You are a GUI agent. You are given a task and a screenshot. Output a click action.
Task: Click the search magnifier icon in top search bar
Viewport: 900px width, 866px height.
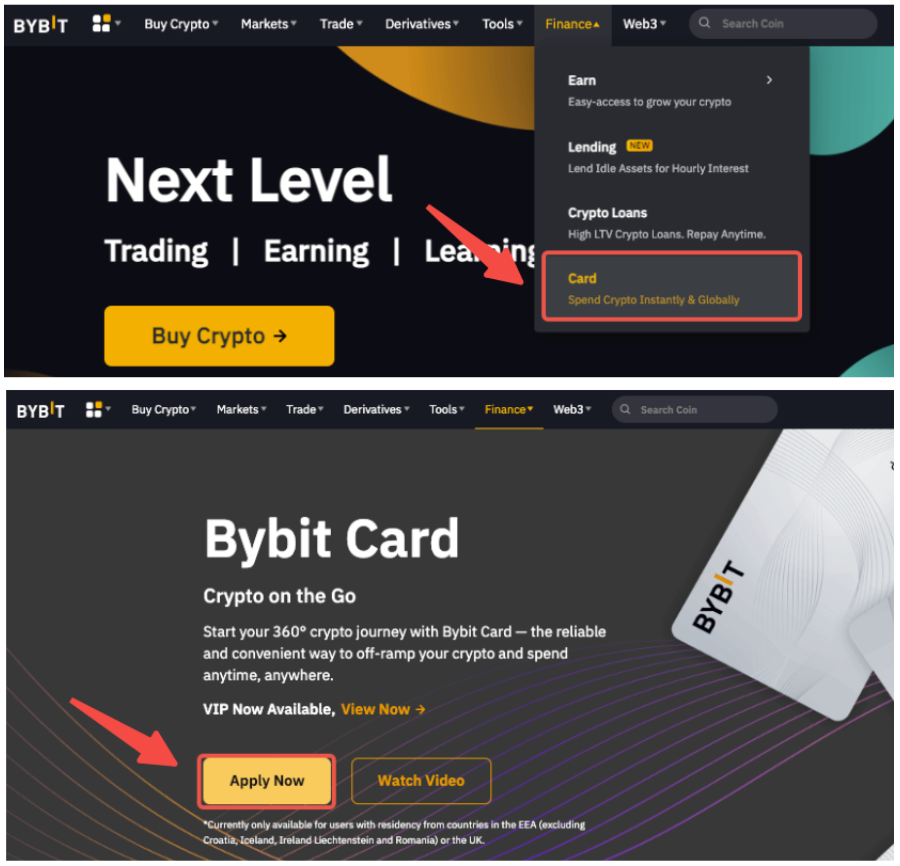tap(705, 24)
